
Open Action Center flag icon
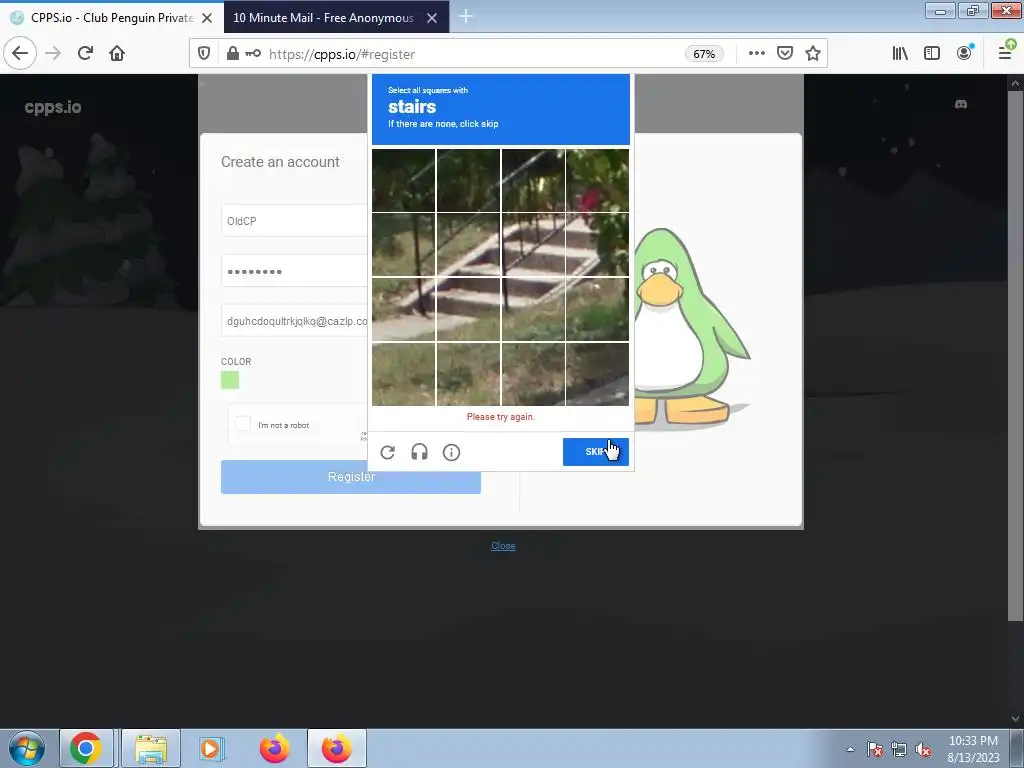click(874, 749)
